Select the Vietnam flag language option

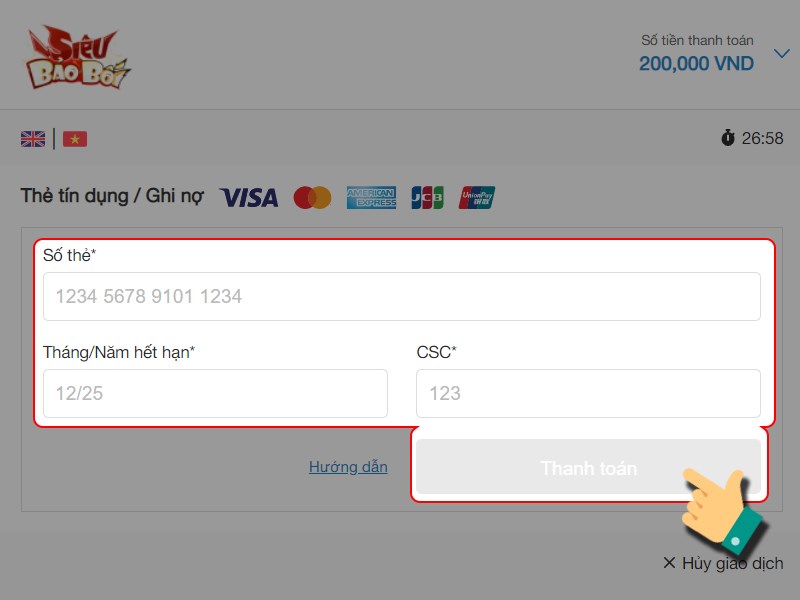tap(75, 139)
